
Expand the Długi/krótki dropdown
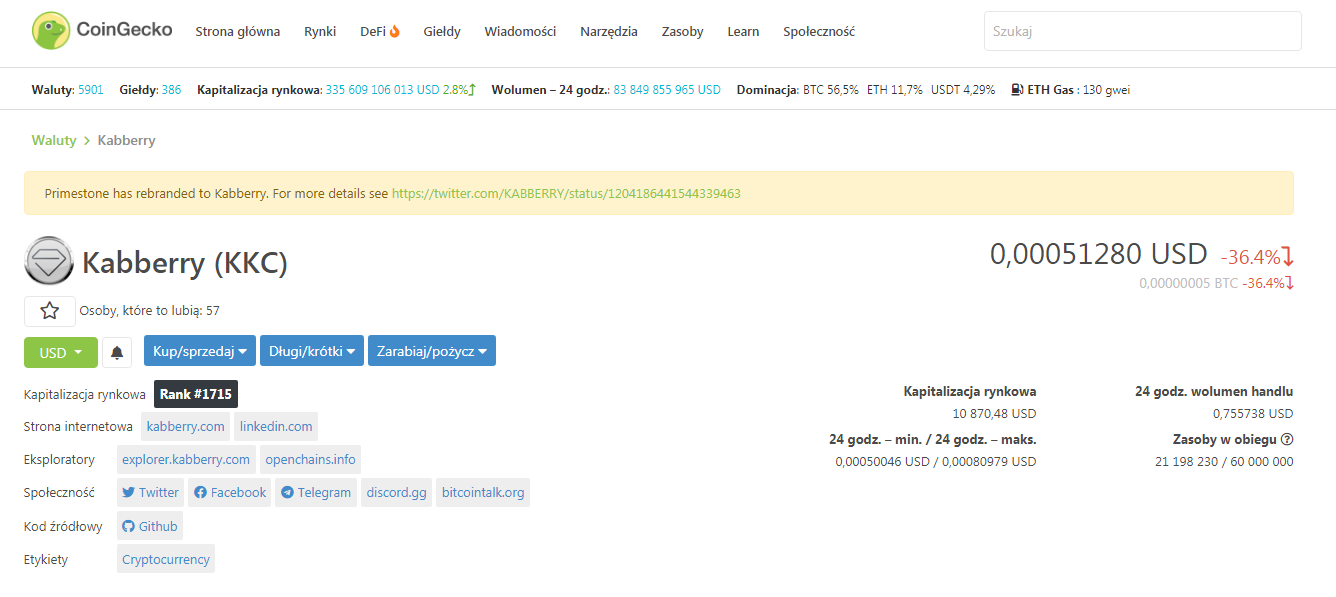point(312,351)
